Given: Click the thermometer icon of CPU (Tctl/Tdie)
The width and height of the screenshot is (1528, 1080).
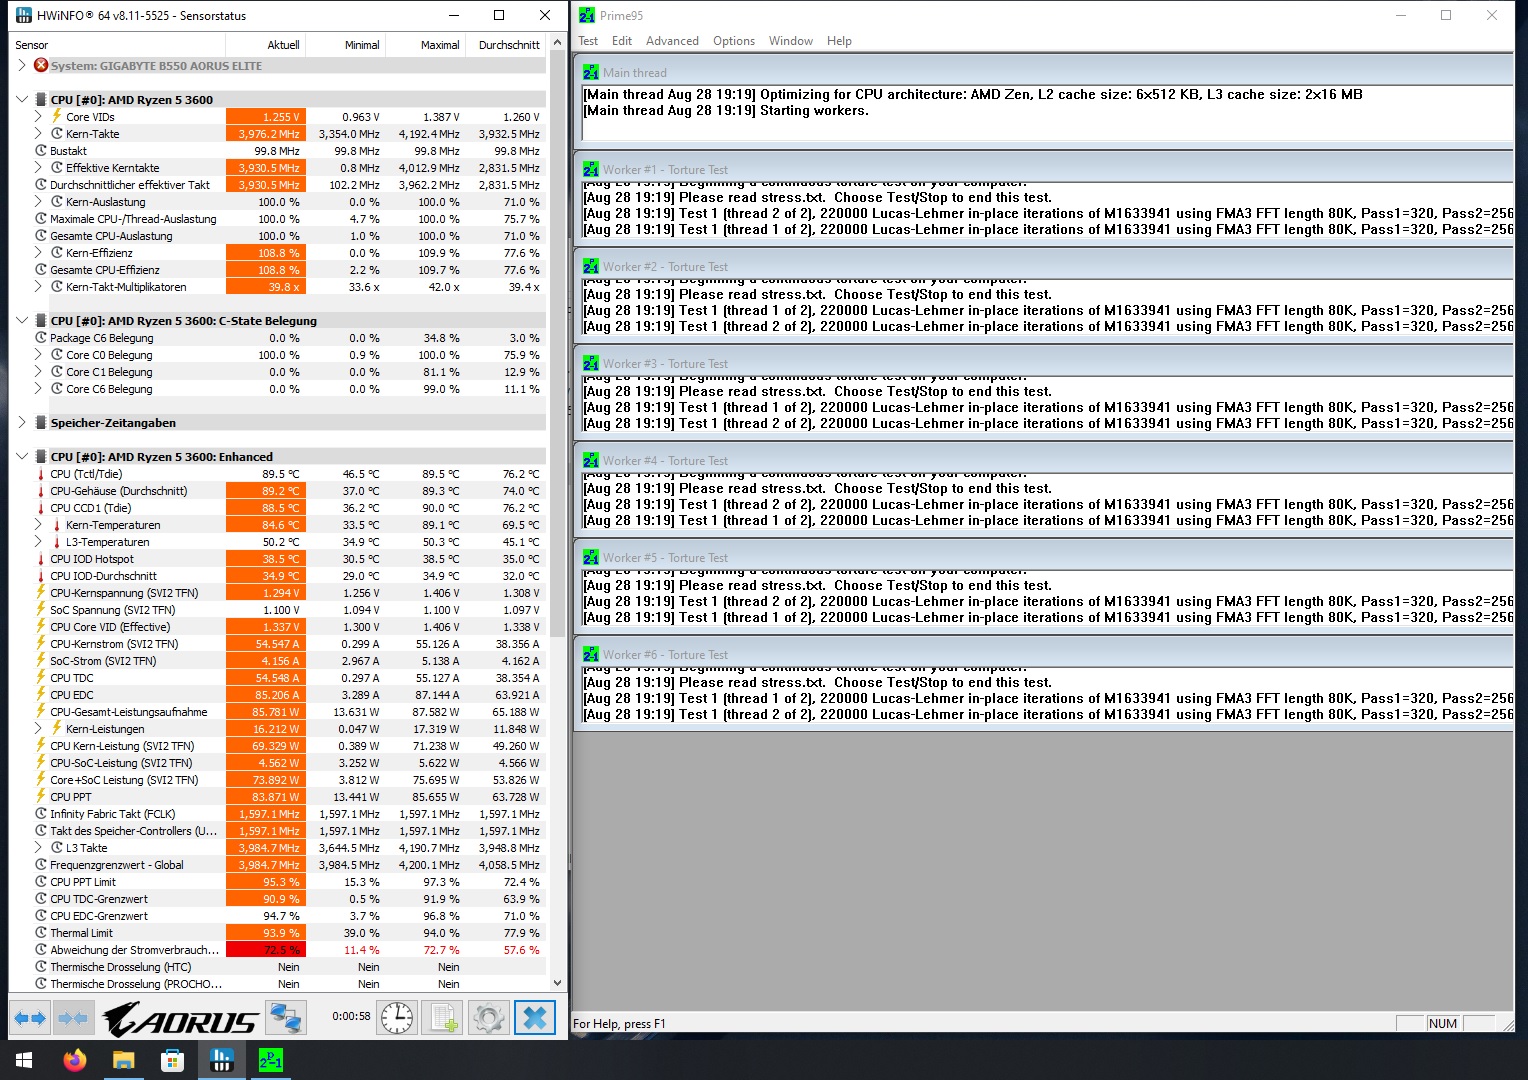Looking at the screenshot, I should (x=41, y=474).
